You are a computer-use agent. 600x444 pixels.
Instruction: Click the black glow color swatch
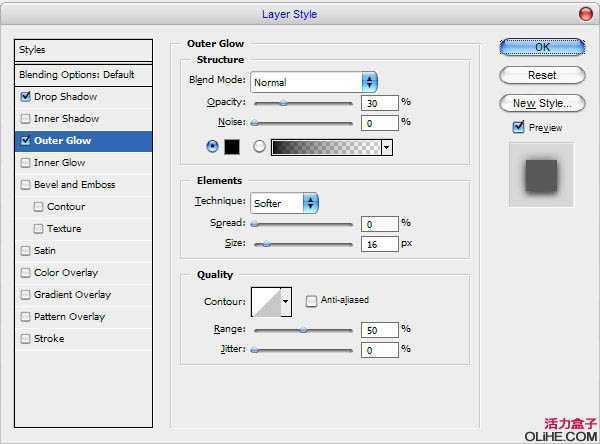pos(232,147)
